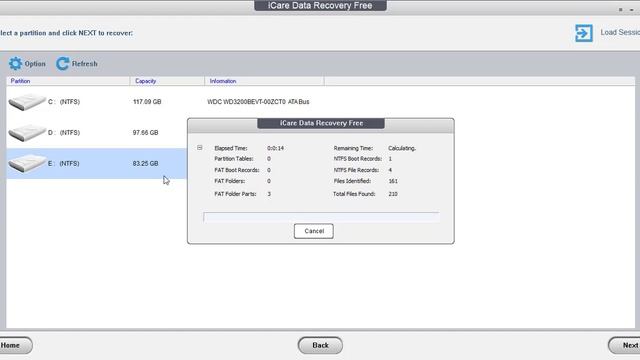
Task: Click the Next button
Action: [x=624, y=345]
